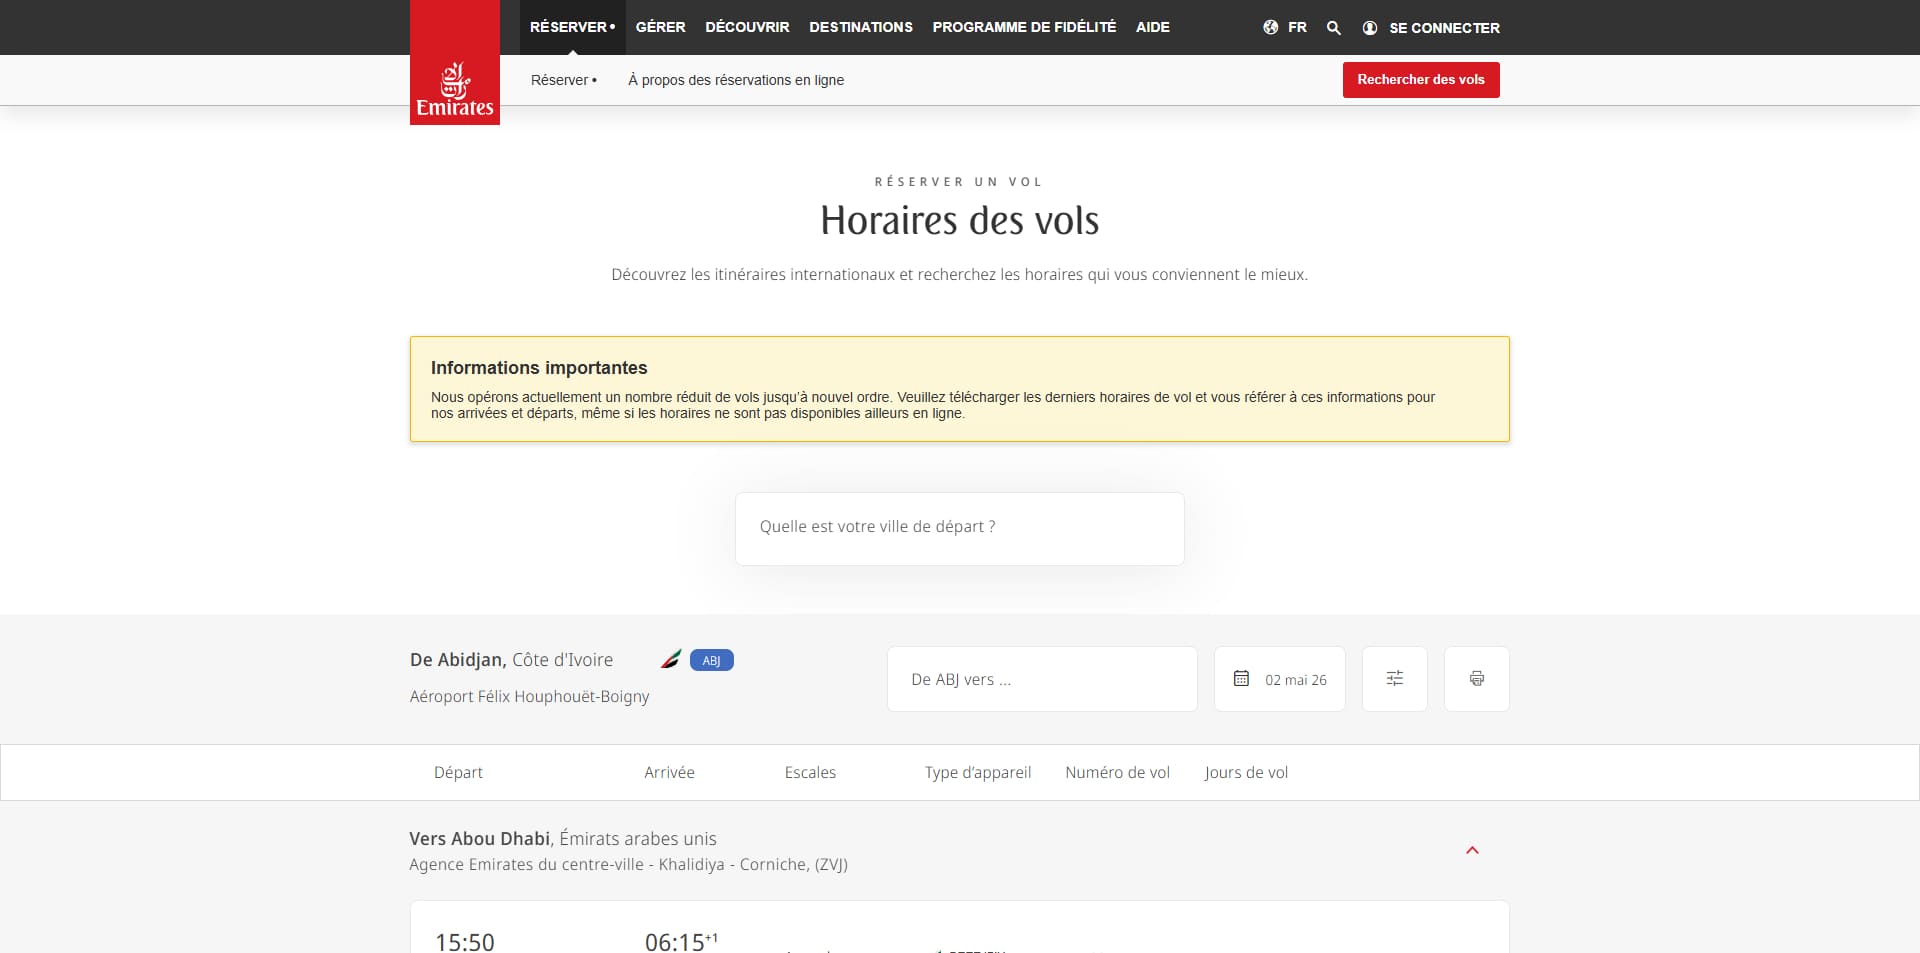Open the RÉSERVER menu

(x=572, y=27)
